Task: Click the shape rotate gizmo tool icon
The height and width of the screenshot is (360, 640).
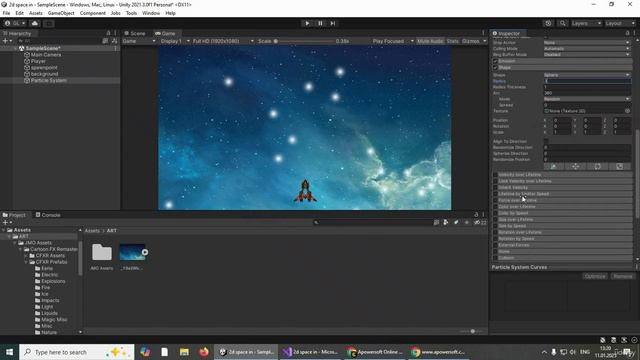Action: (598, 167)
